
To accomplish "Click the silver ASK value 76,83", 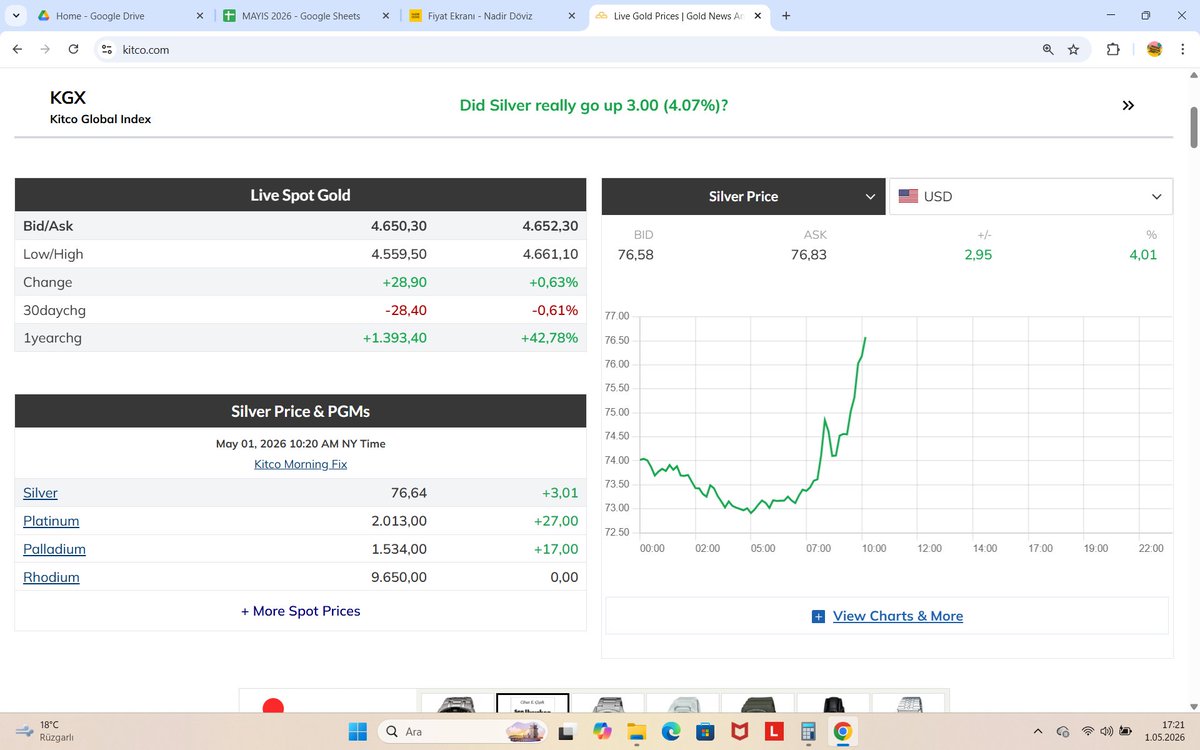I will [809, 255].
